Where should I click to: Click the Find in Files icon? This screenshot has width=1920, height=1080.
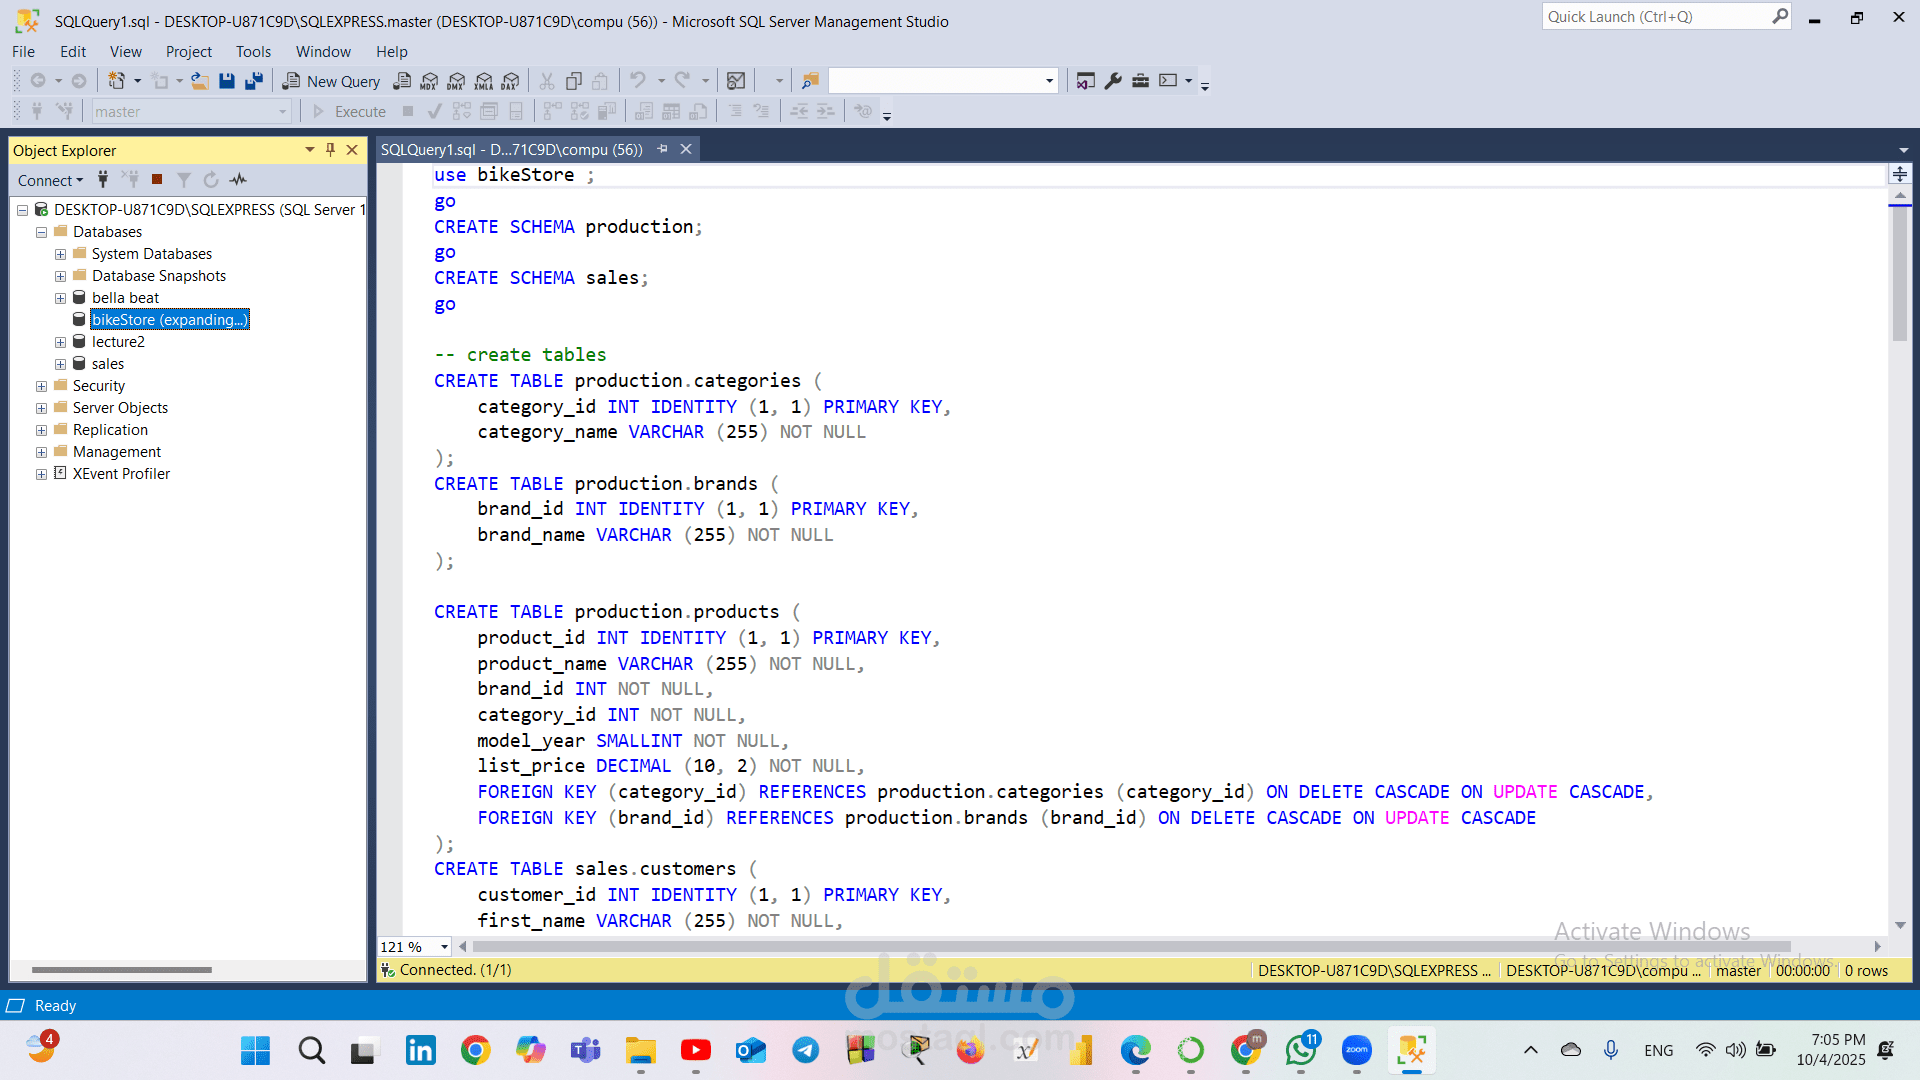[810, 81]
